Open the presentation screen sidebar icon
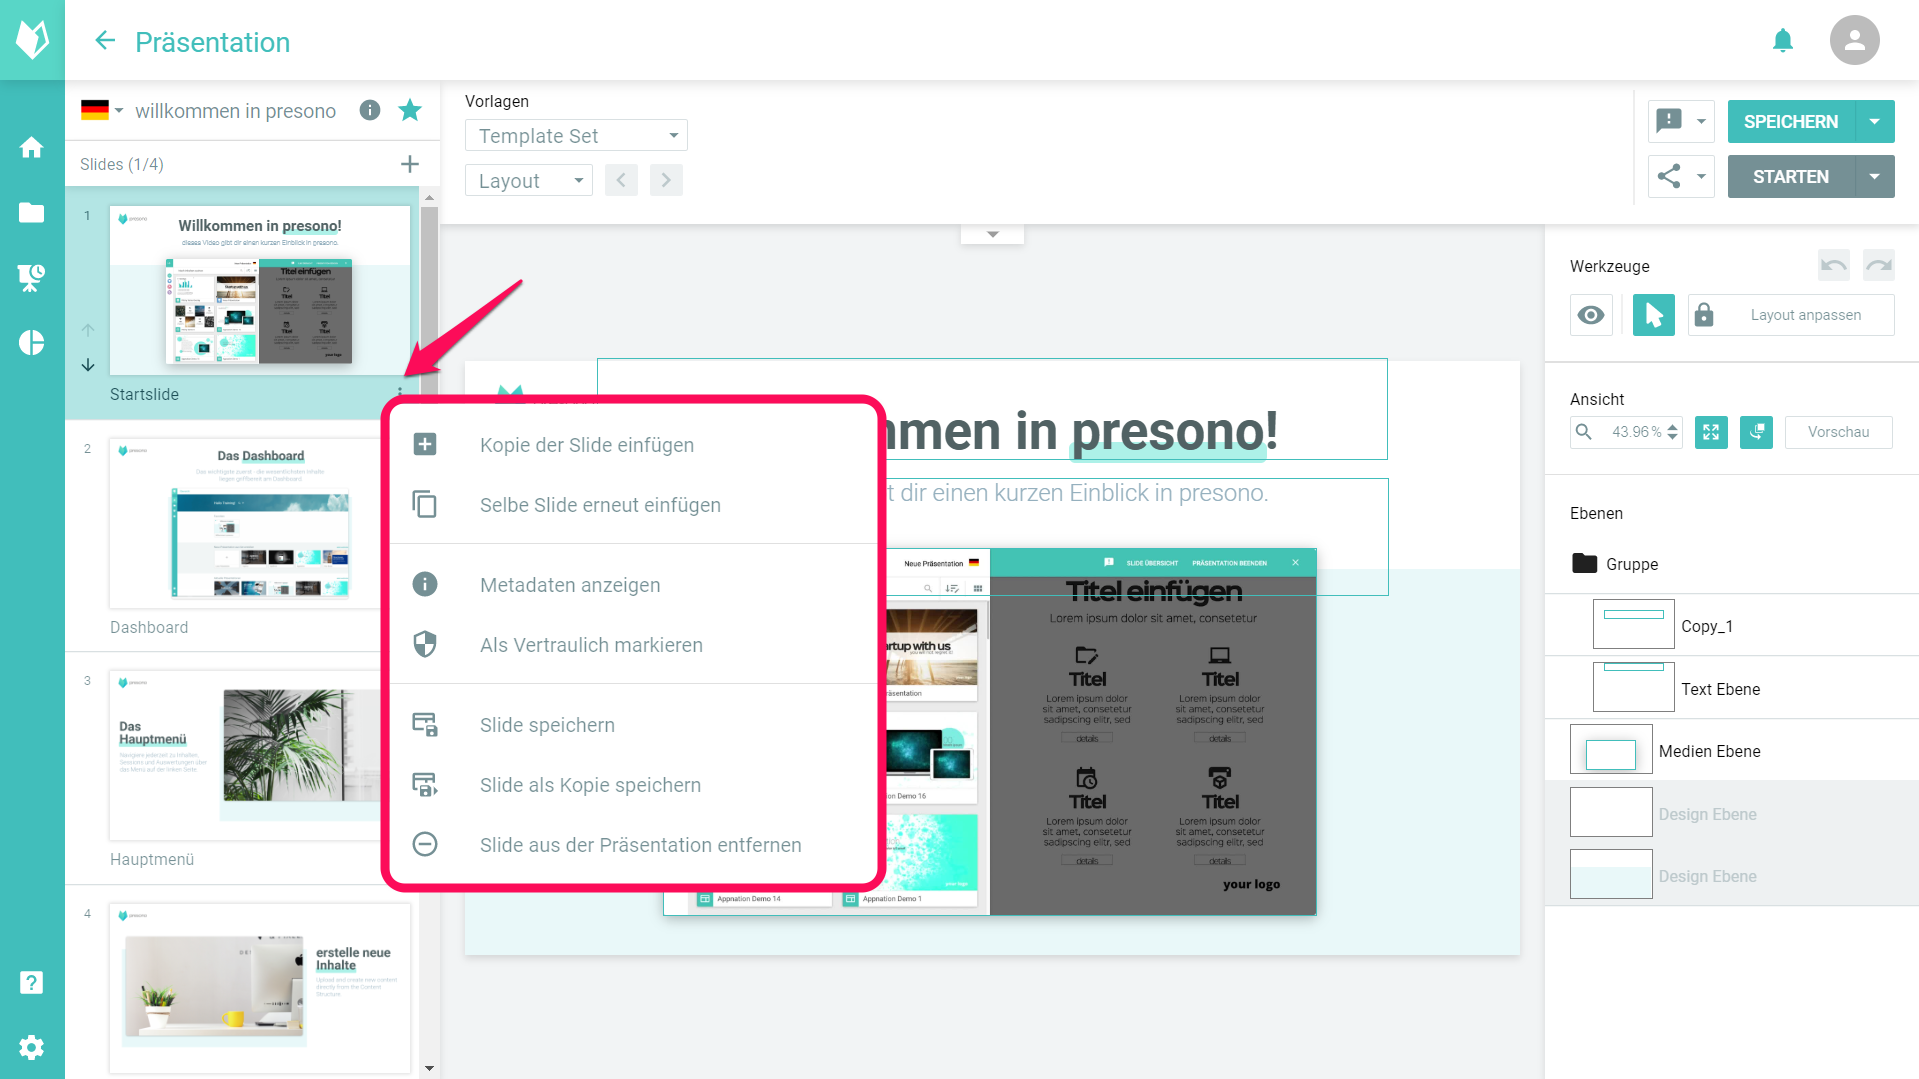This screenshot has height=1079, width=1919. (x=32, y=277)
